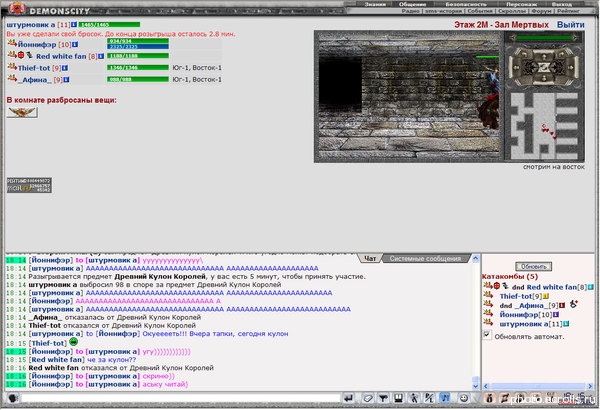This screenshot has width=600, height=410.
Task: Click private arrow for Йоннифэр in Катакомбы list
Action: tap(488, 313)
